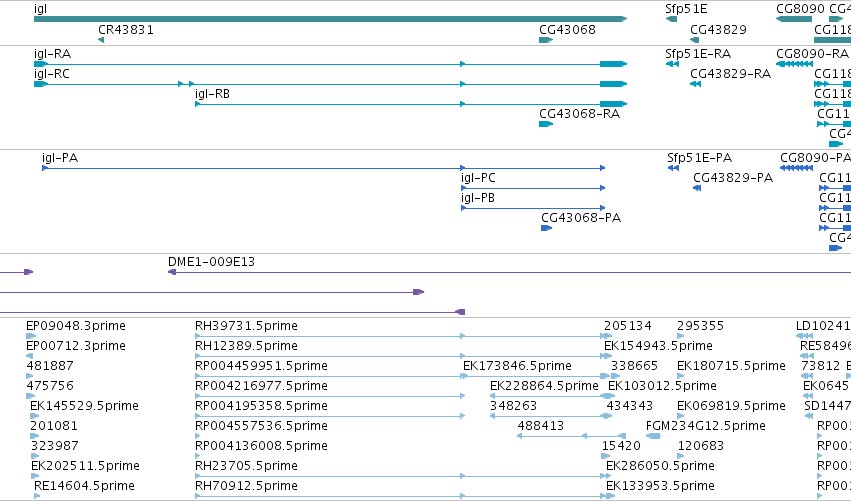The image size is (851, 501).
Task: Click the CG43068-PA protein label
Action: point(581,218)
